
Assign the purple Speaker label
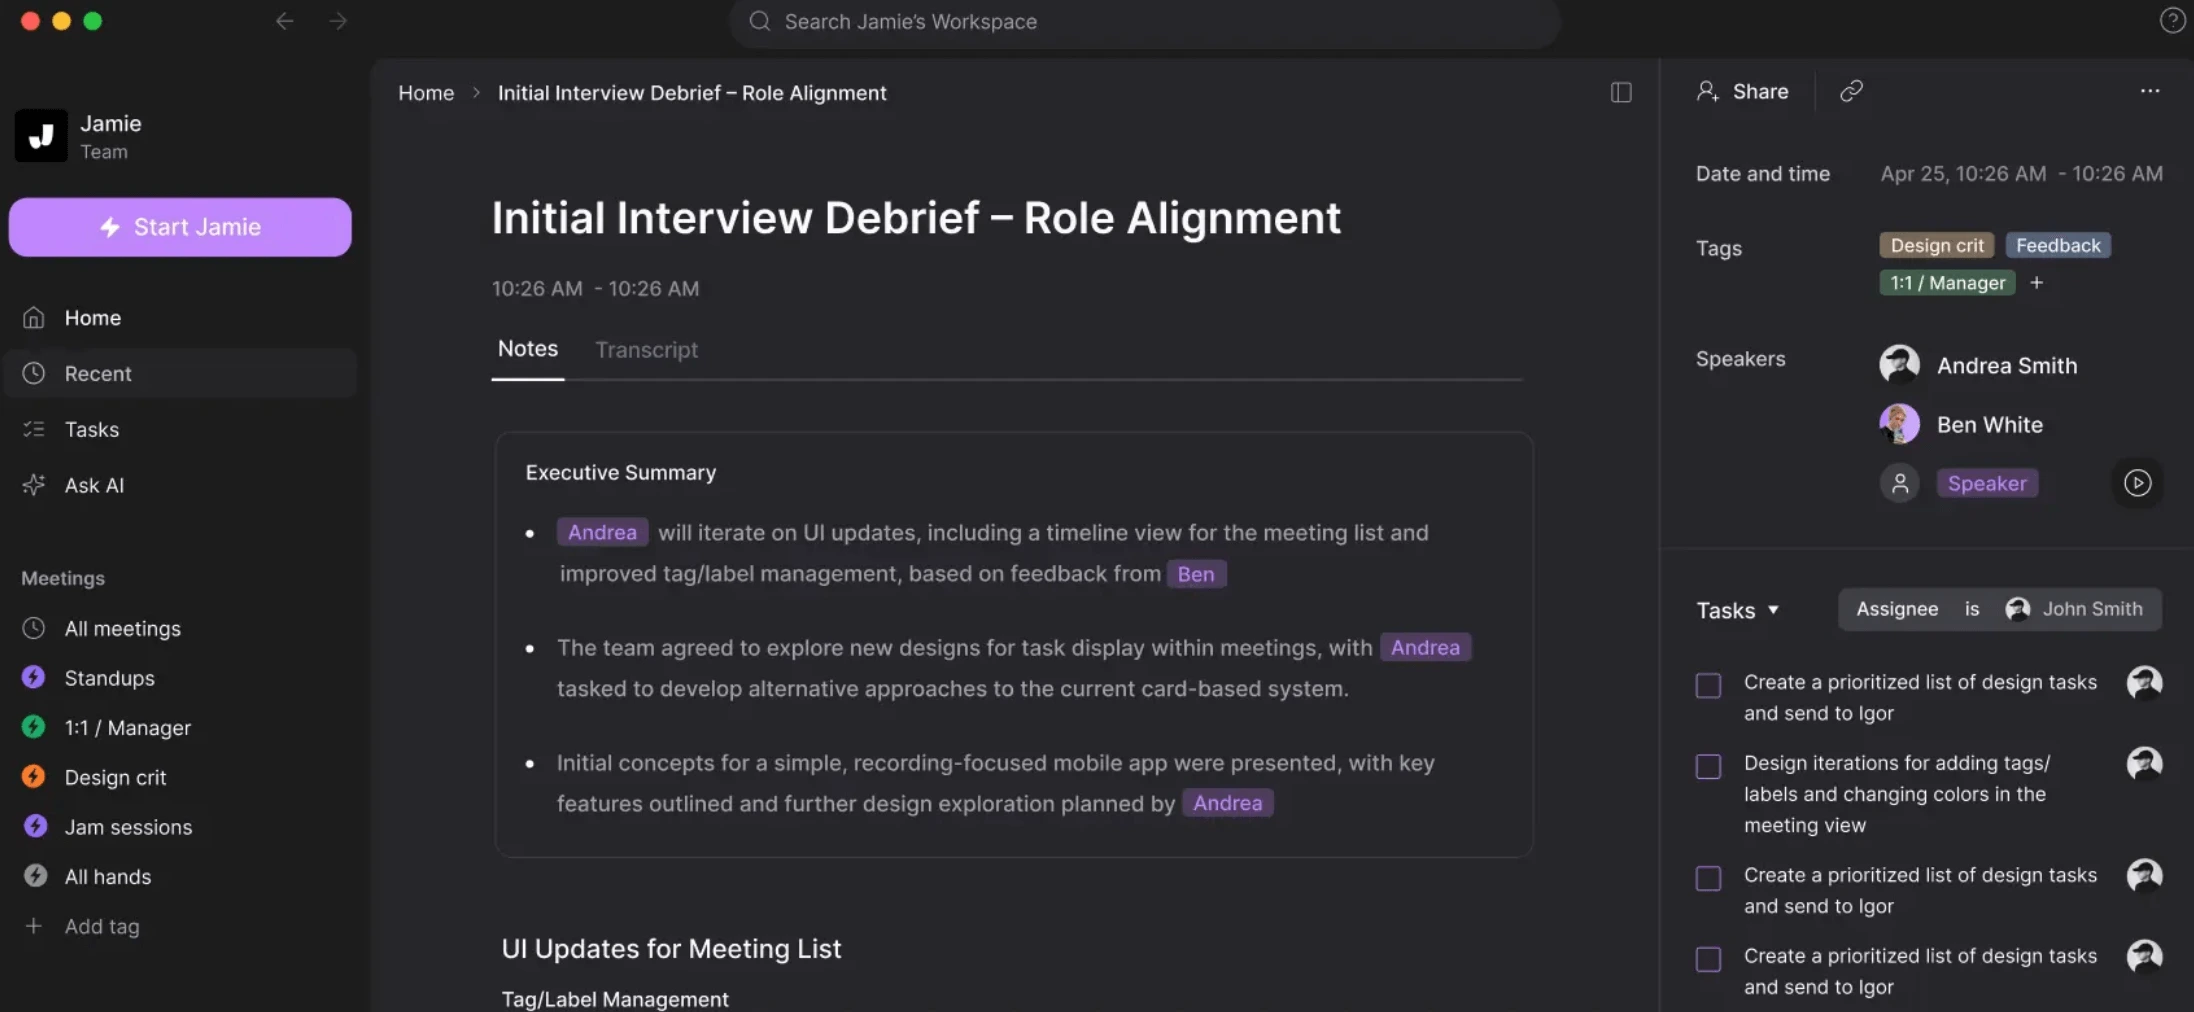(x=1987, y=484)
